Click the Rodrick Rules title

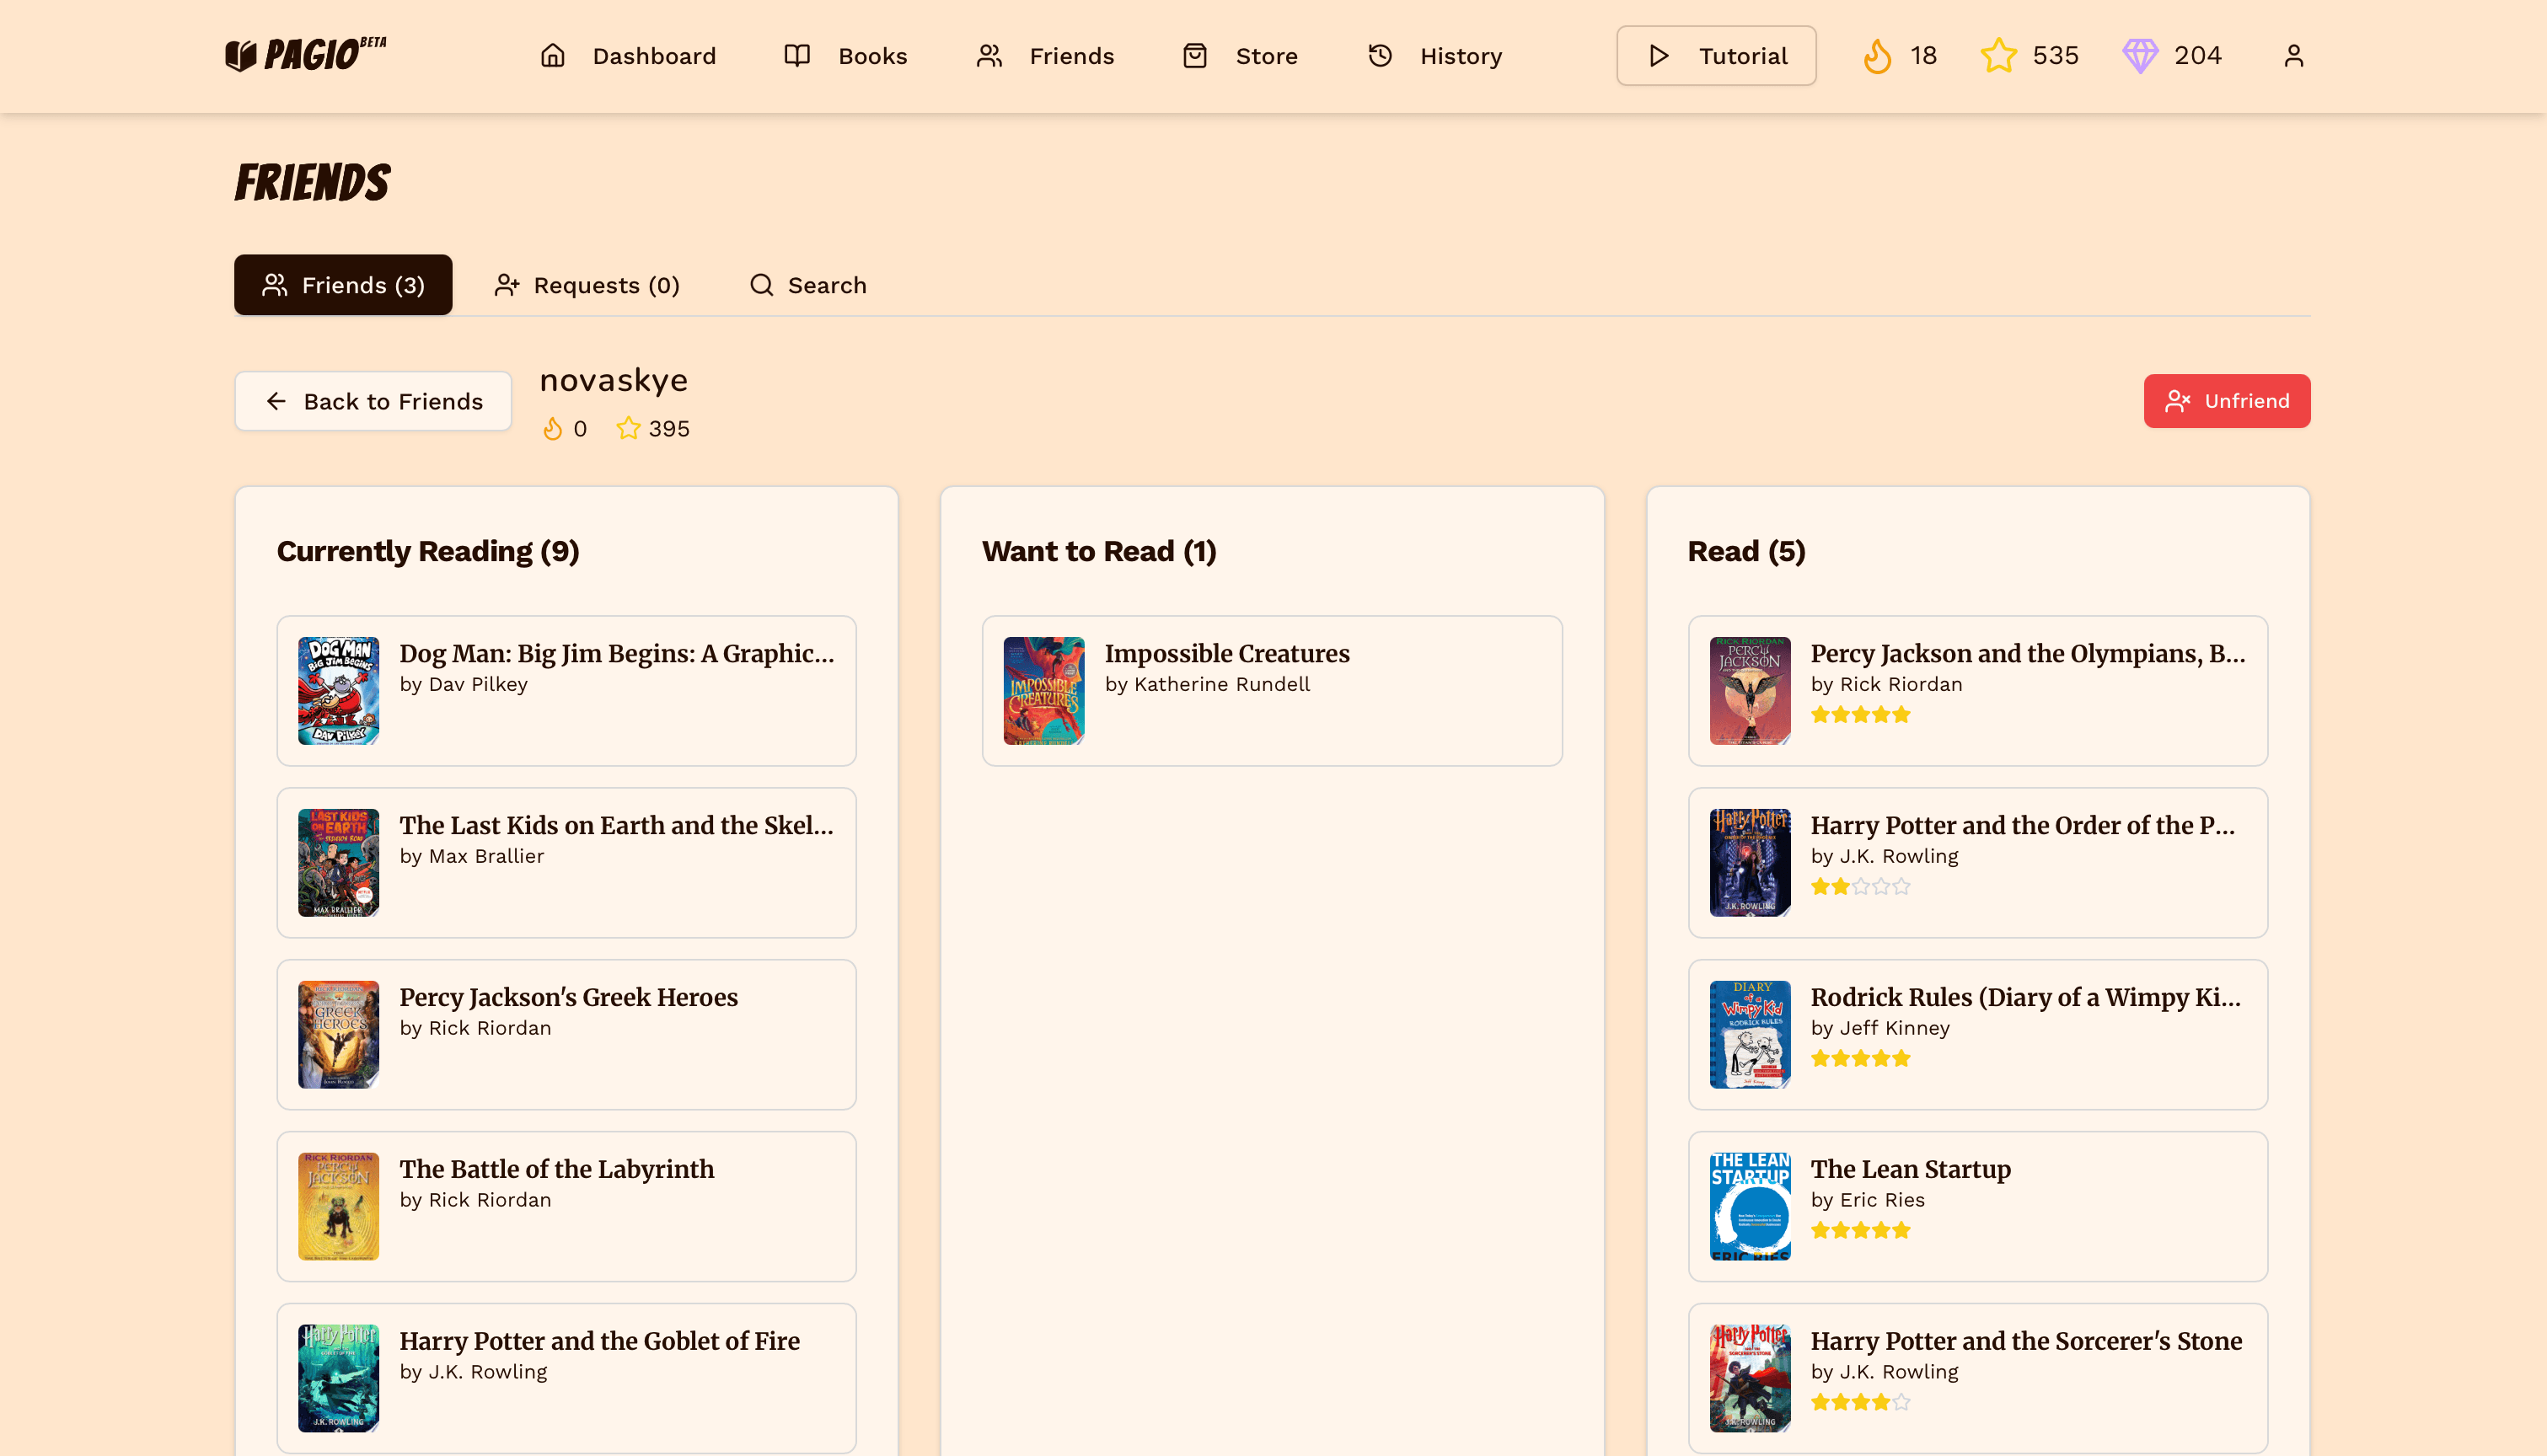(x=2026, y=997)
